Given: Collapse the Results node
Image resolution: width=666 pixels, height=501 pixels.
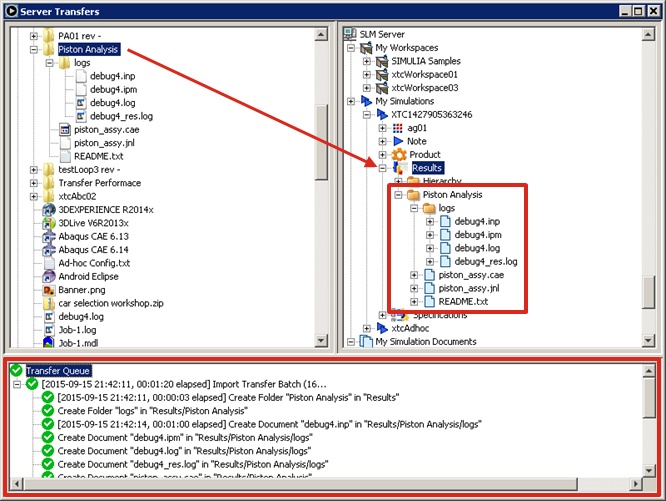Looking at the screenshot, I should pyautogui.click(x=382, y=168).
